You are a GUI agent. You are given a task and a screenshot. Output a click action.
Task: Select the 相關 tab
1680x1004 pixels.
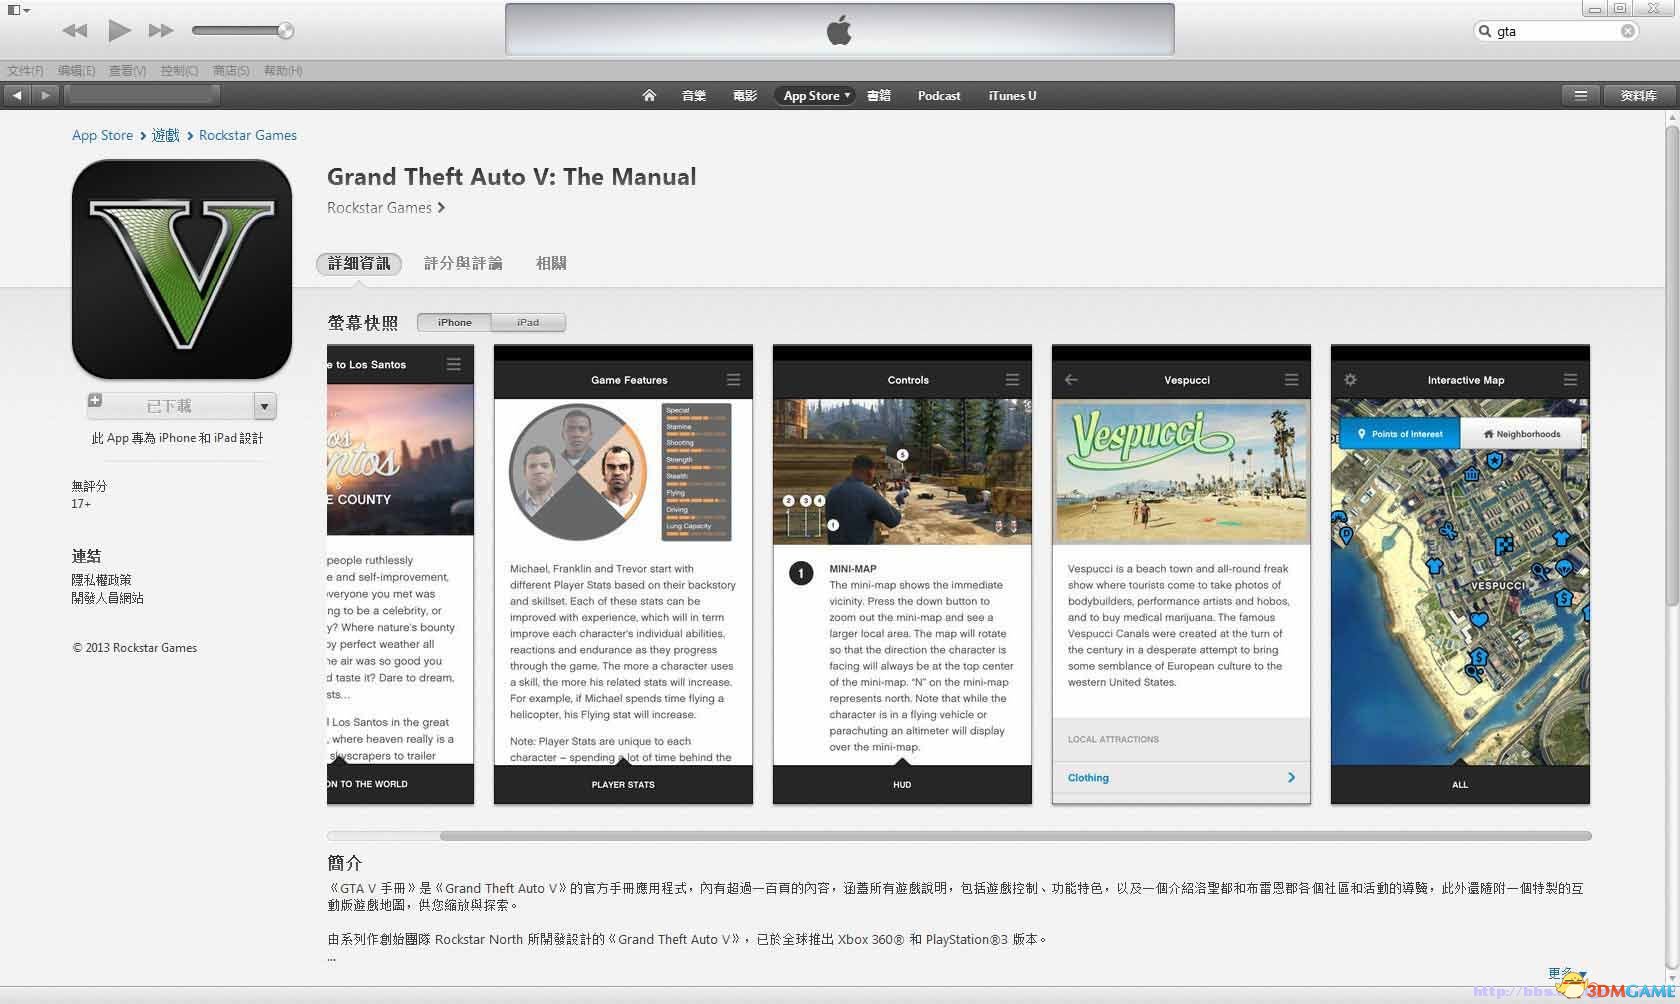pos(551,263)
